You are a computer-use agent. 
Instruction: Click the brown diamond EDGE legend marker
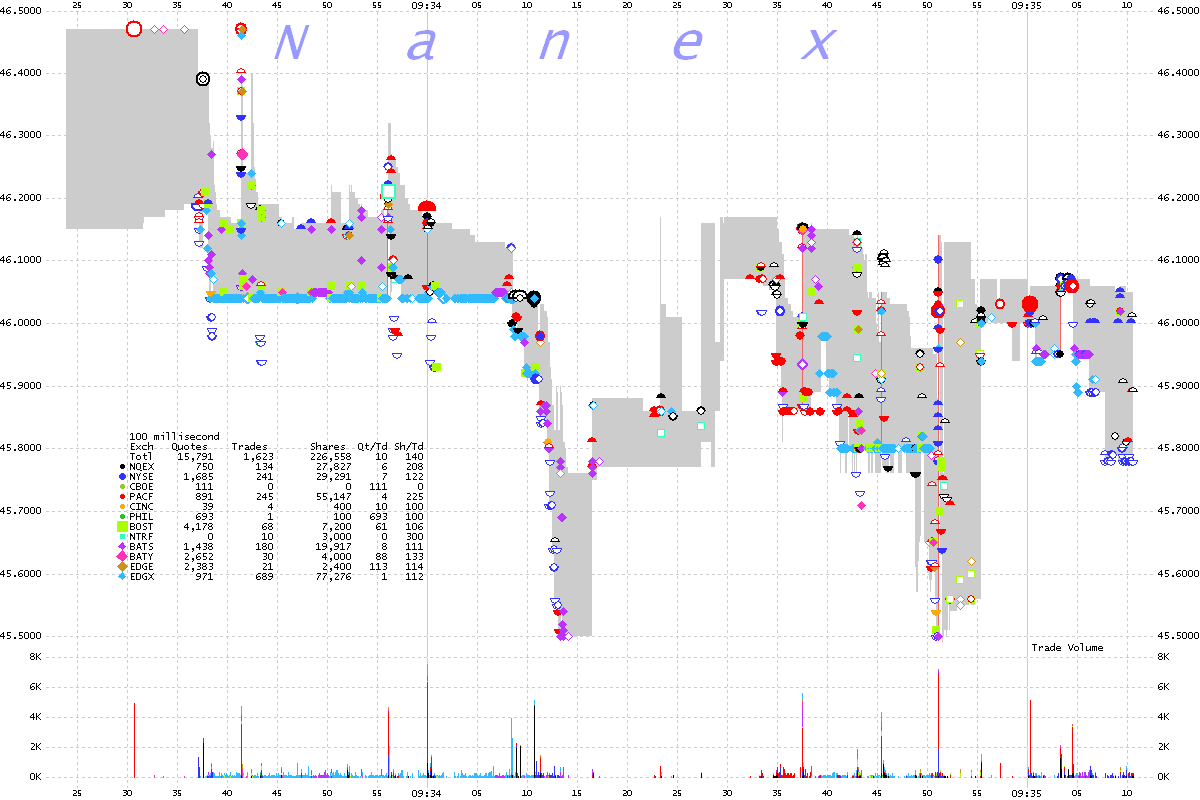[122, 564]
